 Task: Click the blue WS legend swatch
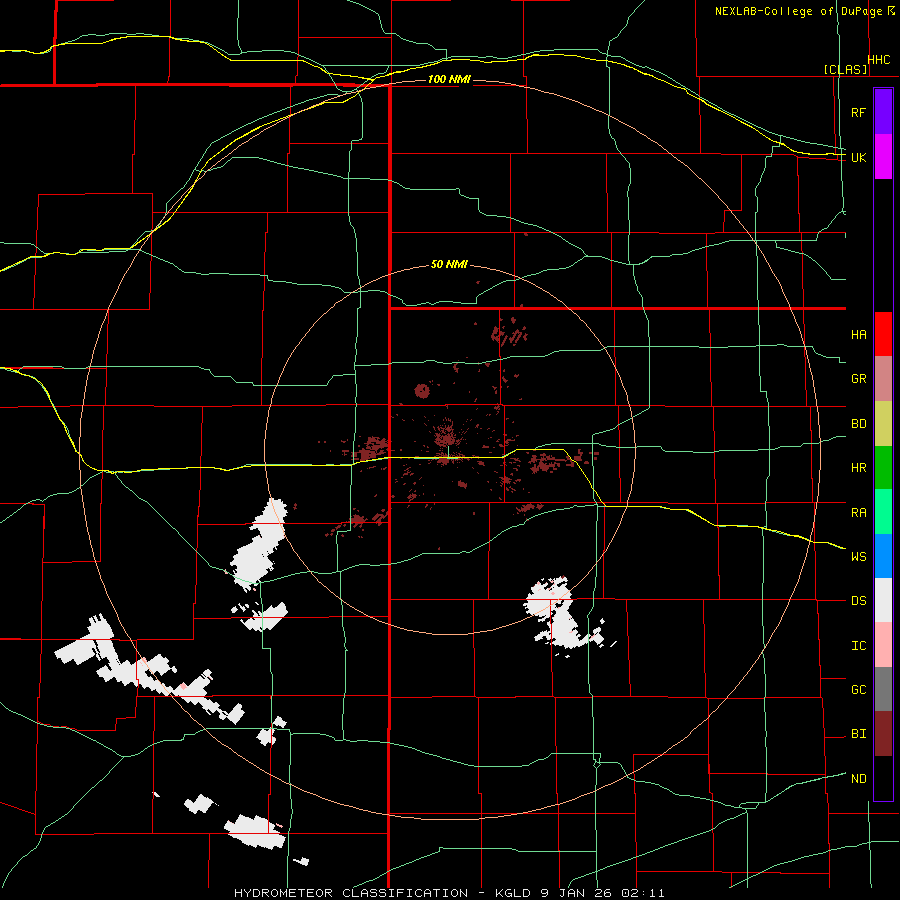(883, 556)
